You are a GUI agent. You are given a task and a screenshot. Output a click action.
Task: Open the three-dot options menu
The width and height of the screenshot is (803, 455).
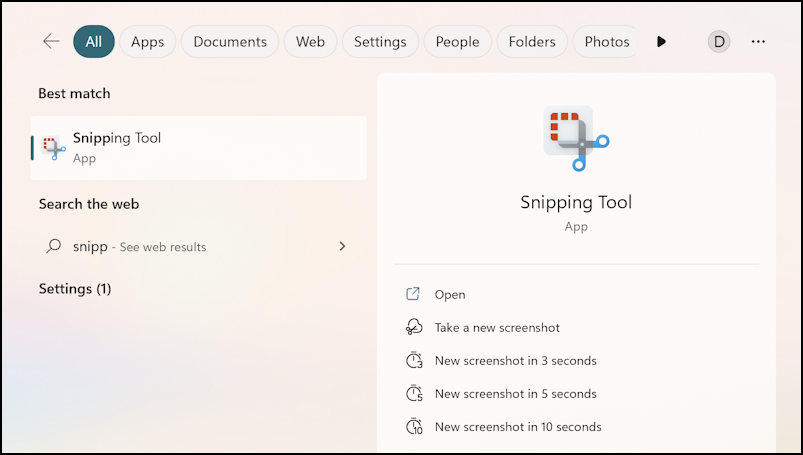(758, 42)
